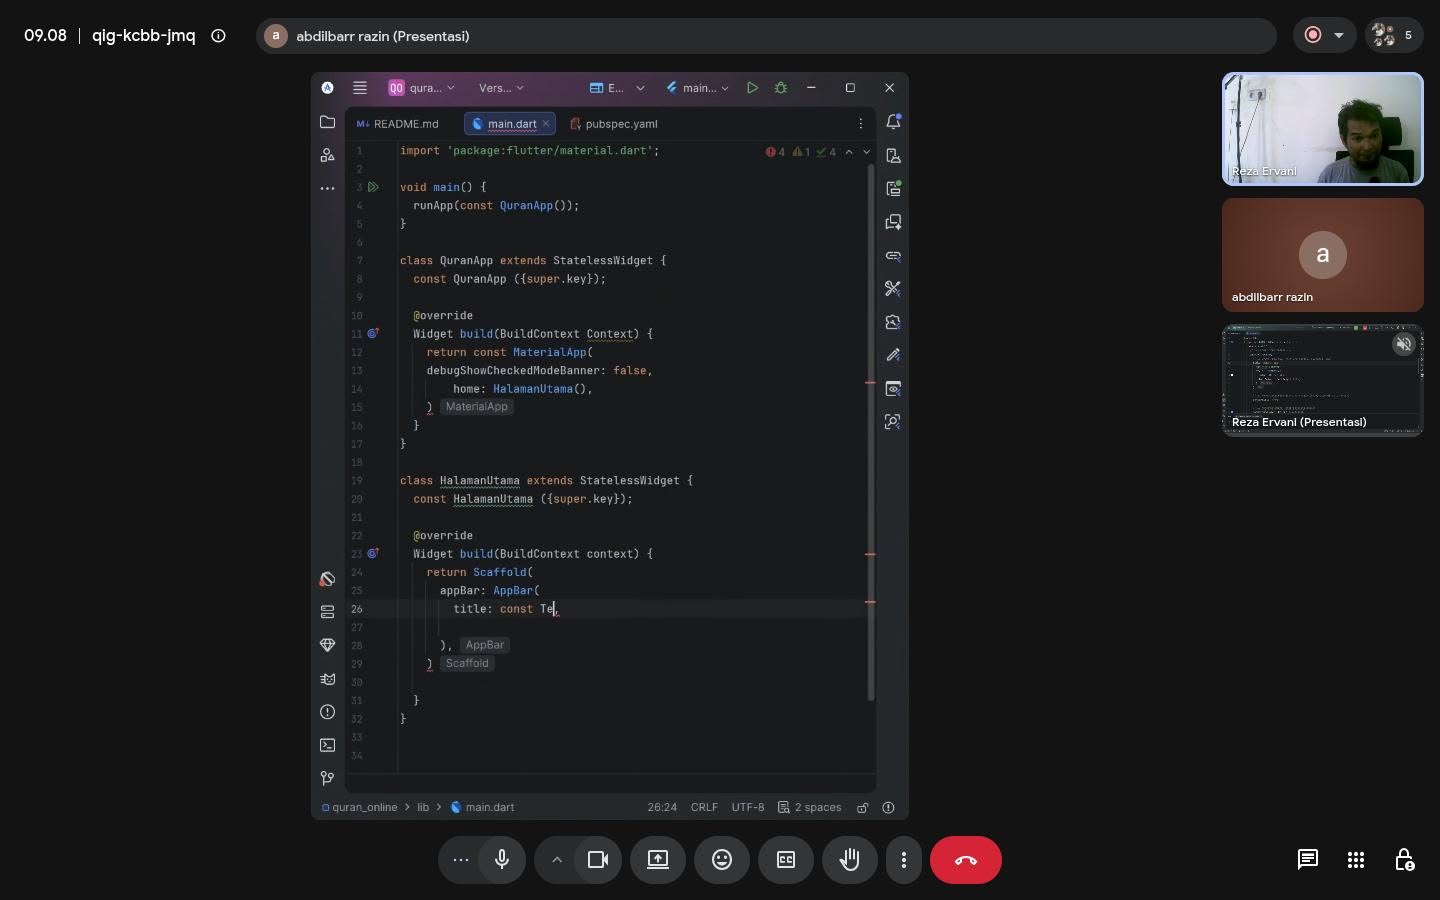Click the run gutter icon at line 3
Image resolution: width=1440 pixels, height=900 pixels.
(x=373, y=187)
